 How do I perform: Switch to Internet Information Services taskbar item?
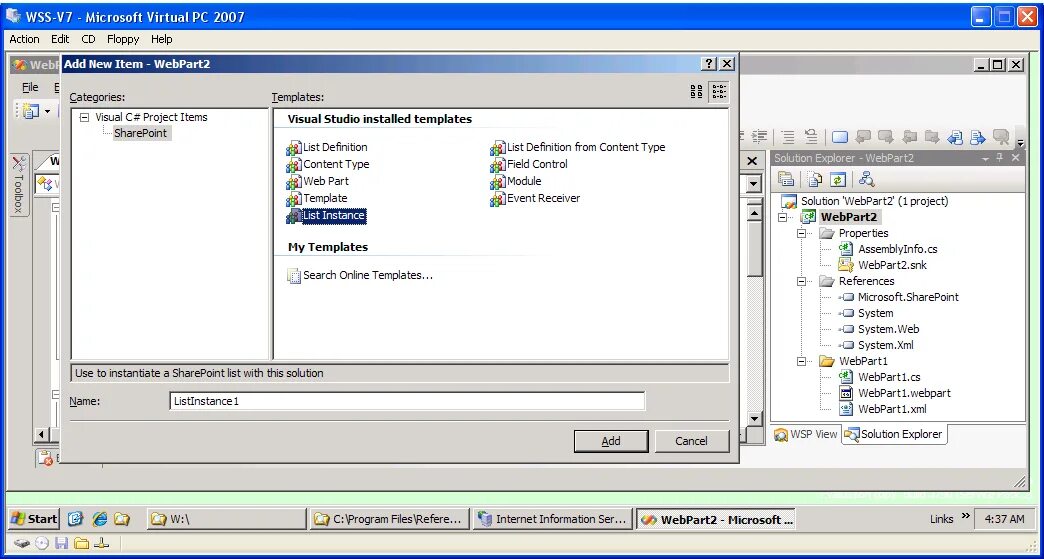[x=553, y=519]
